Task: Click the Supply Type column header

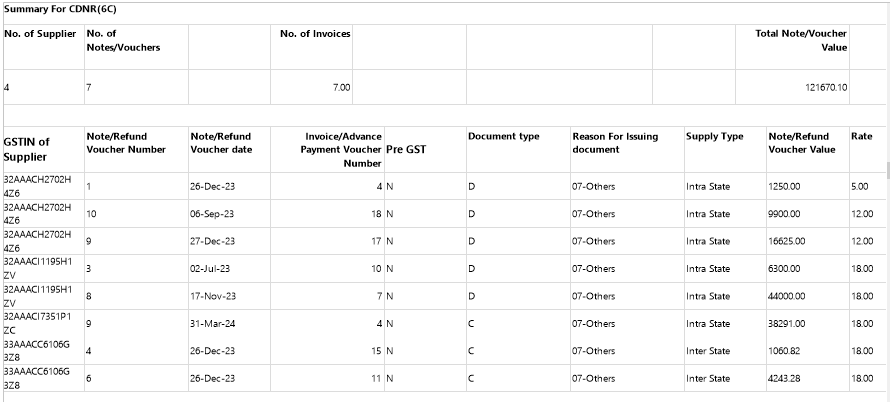Action: pos(714,136)
